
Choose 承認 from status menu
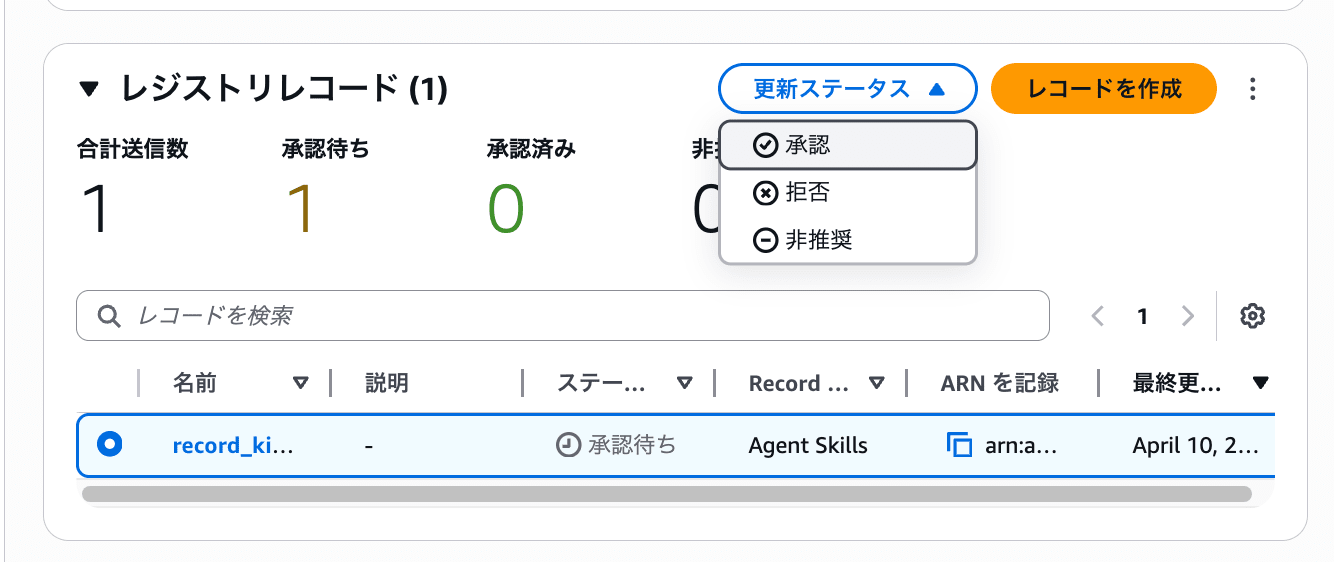(847, 146)
